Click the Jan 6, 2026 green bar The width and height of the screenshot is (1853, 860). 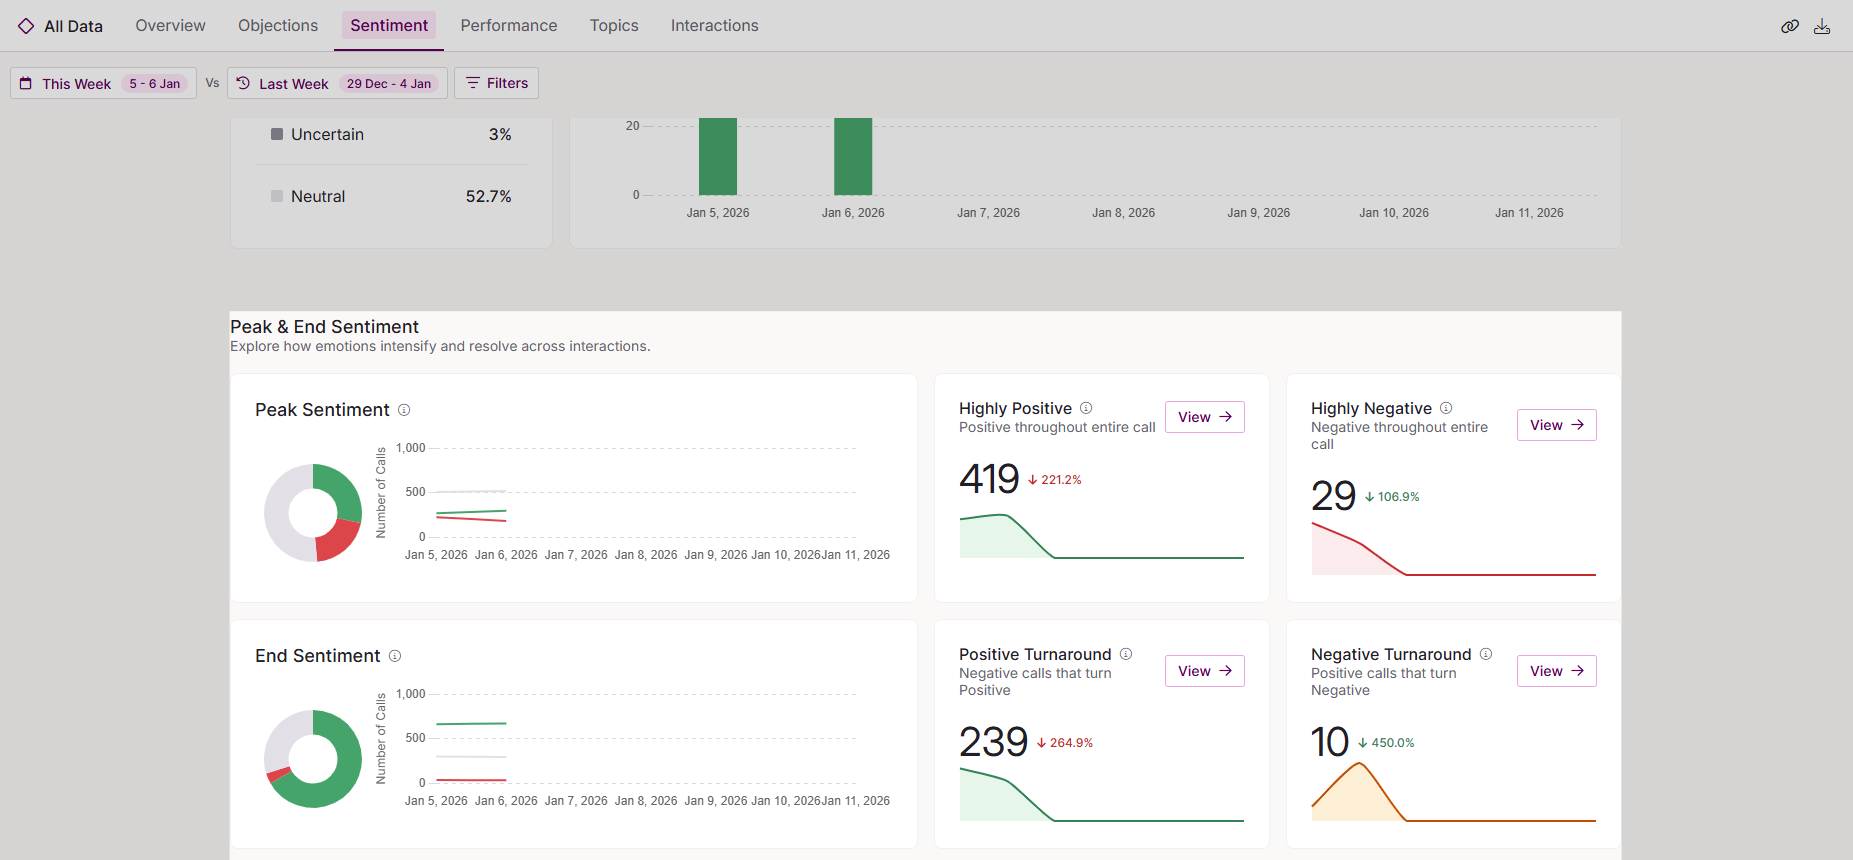click(853, 156)
